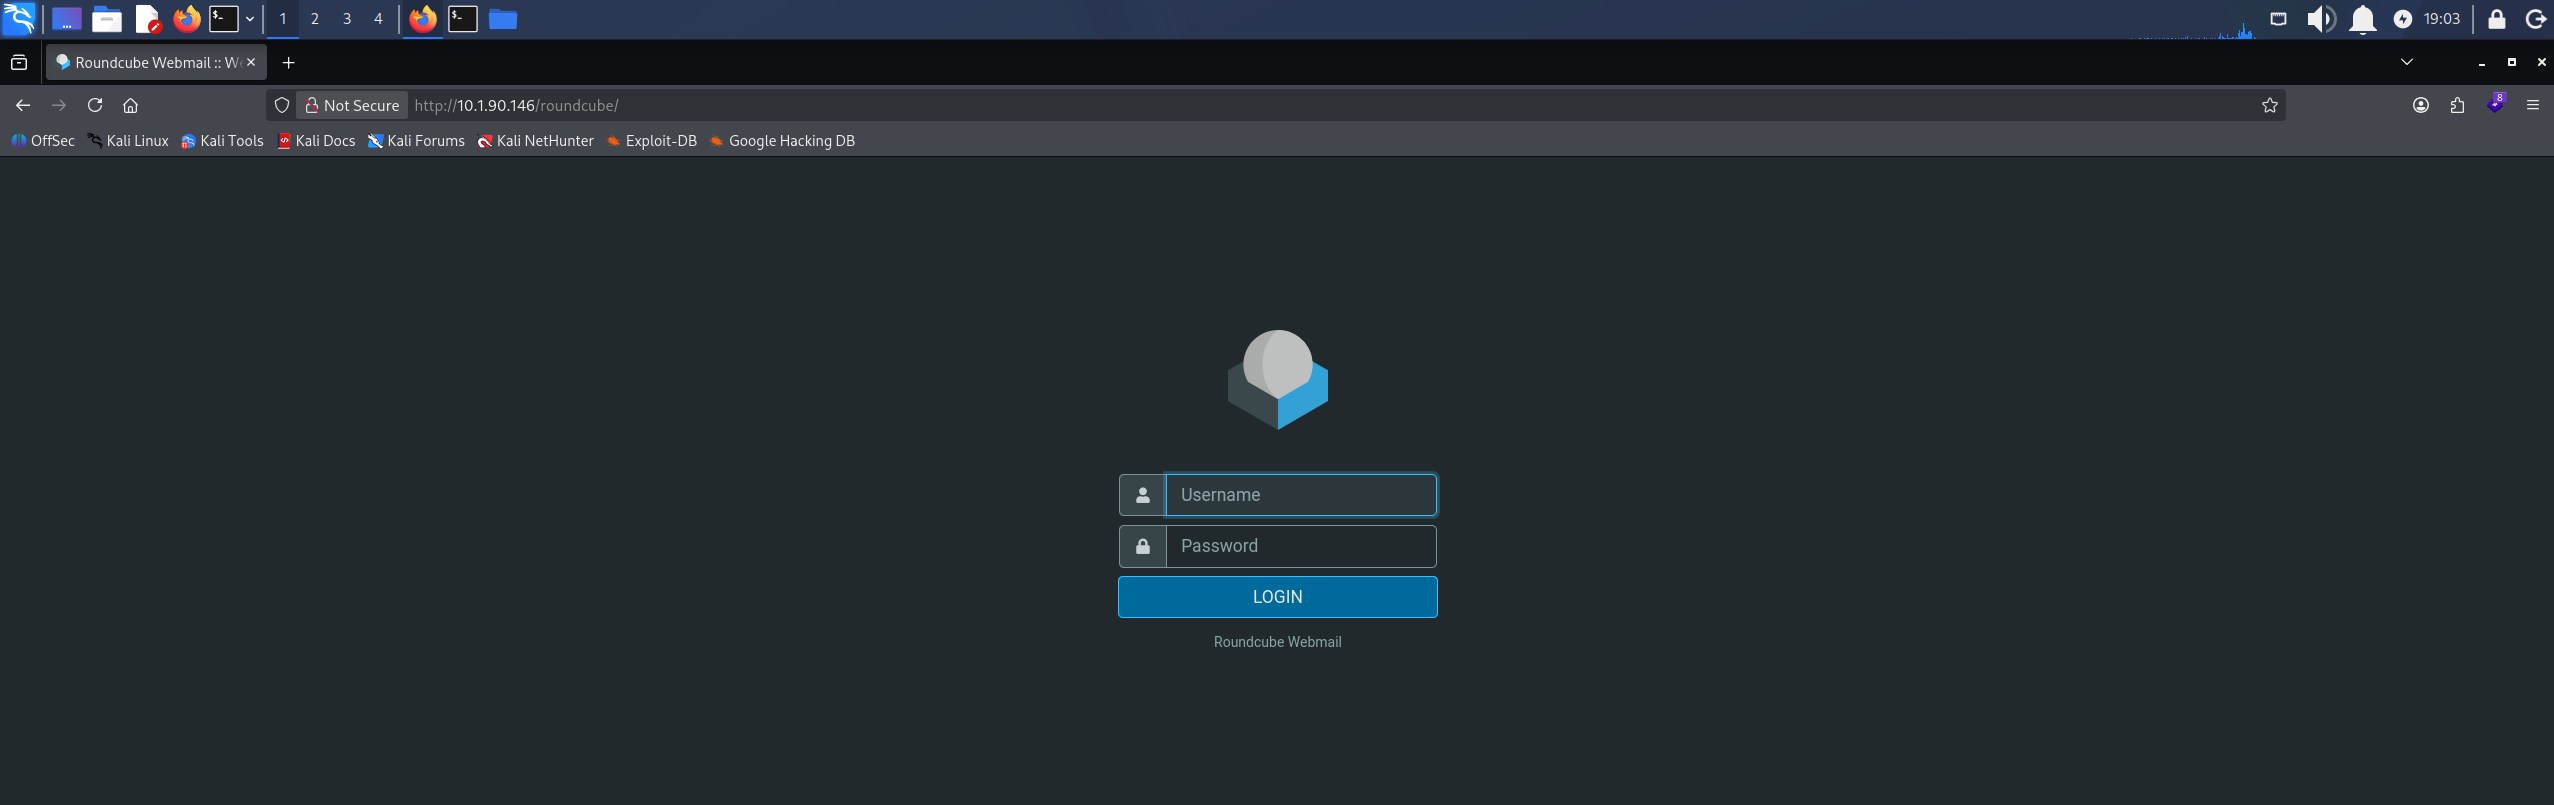This screenshot has height=805, width=2554.
Task: Switch to workspace 3
Action: click(x=347, y=18)
